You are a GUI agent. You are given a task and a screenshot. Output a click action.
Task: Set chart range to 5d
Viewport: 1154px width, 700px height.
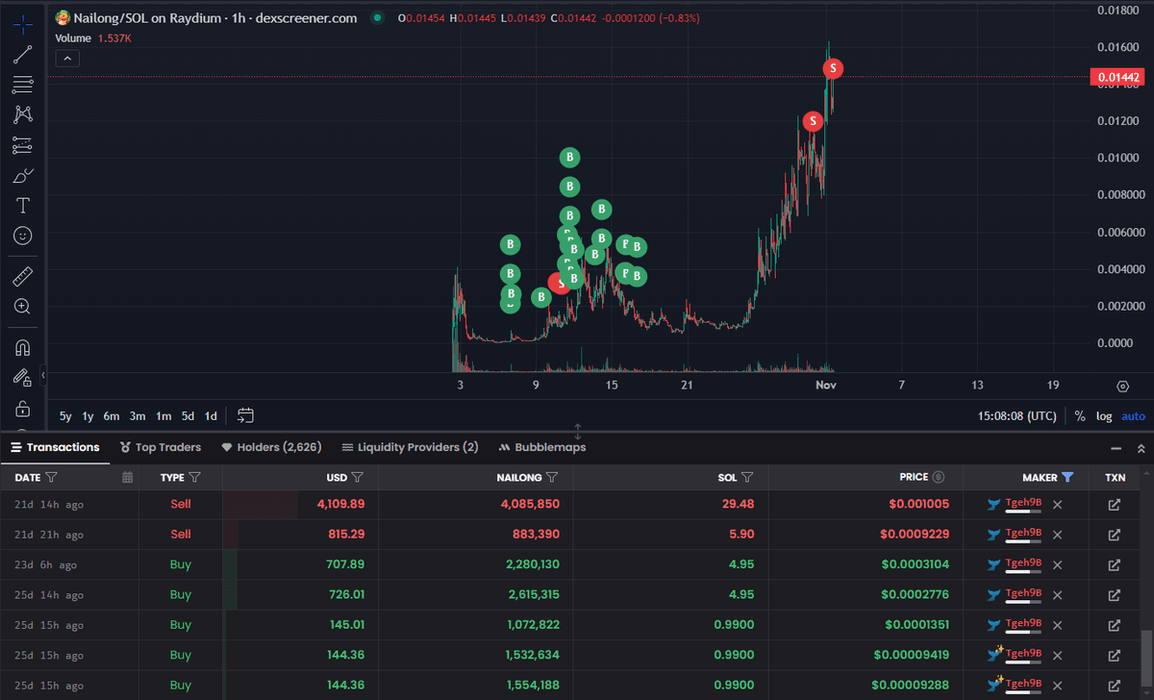pyautogui.click(x=188, y=416)
